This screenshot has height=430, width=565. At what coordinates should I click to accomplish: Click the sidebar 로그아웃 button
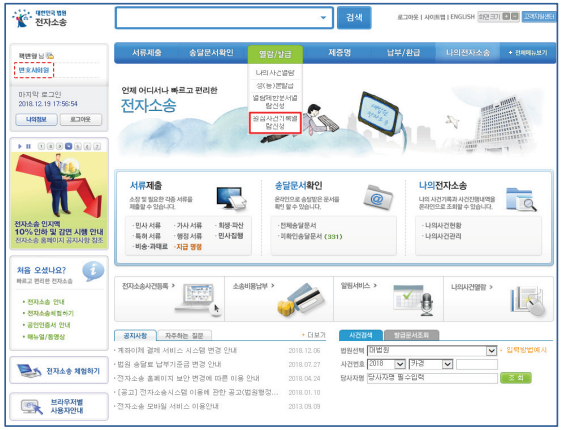click(x=81, y=119)
